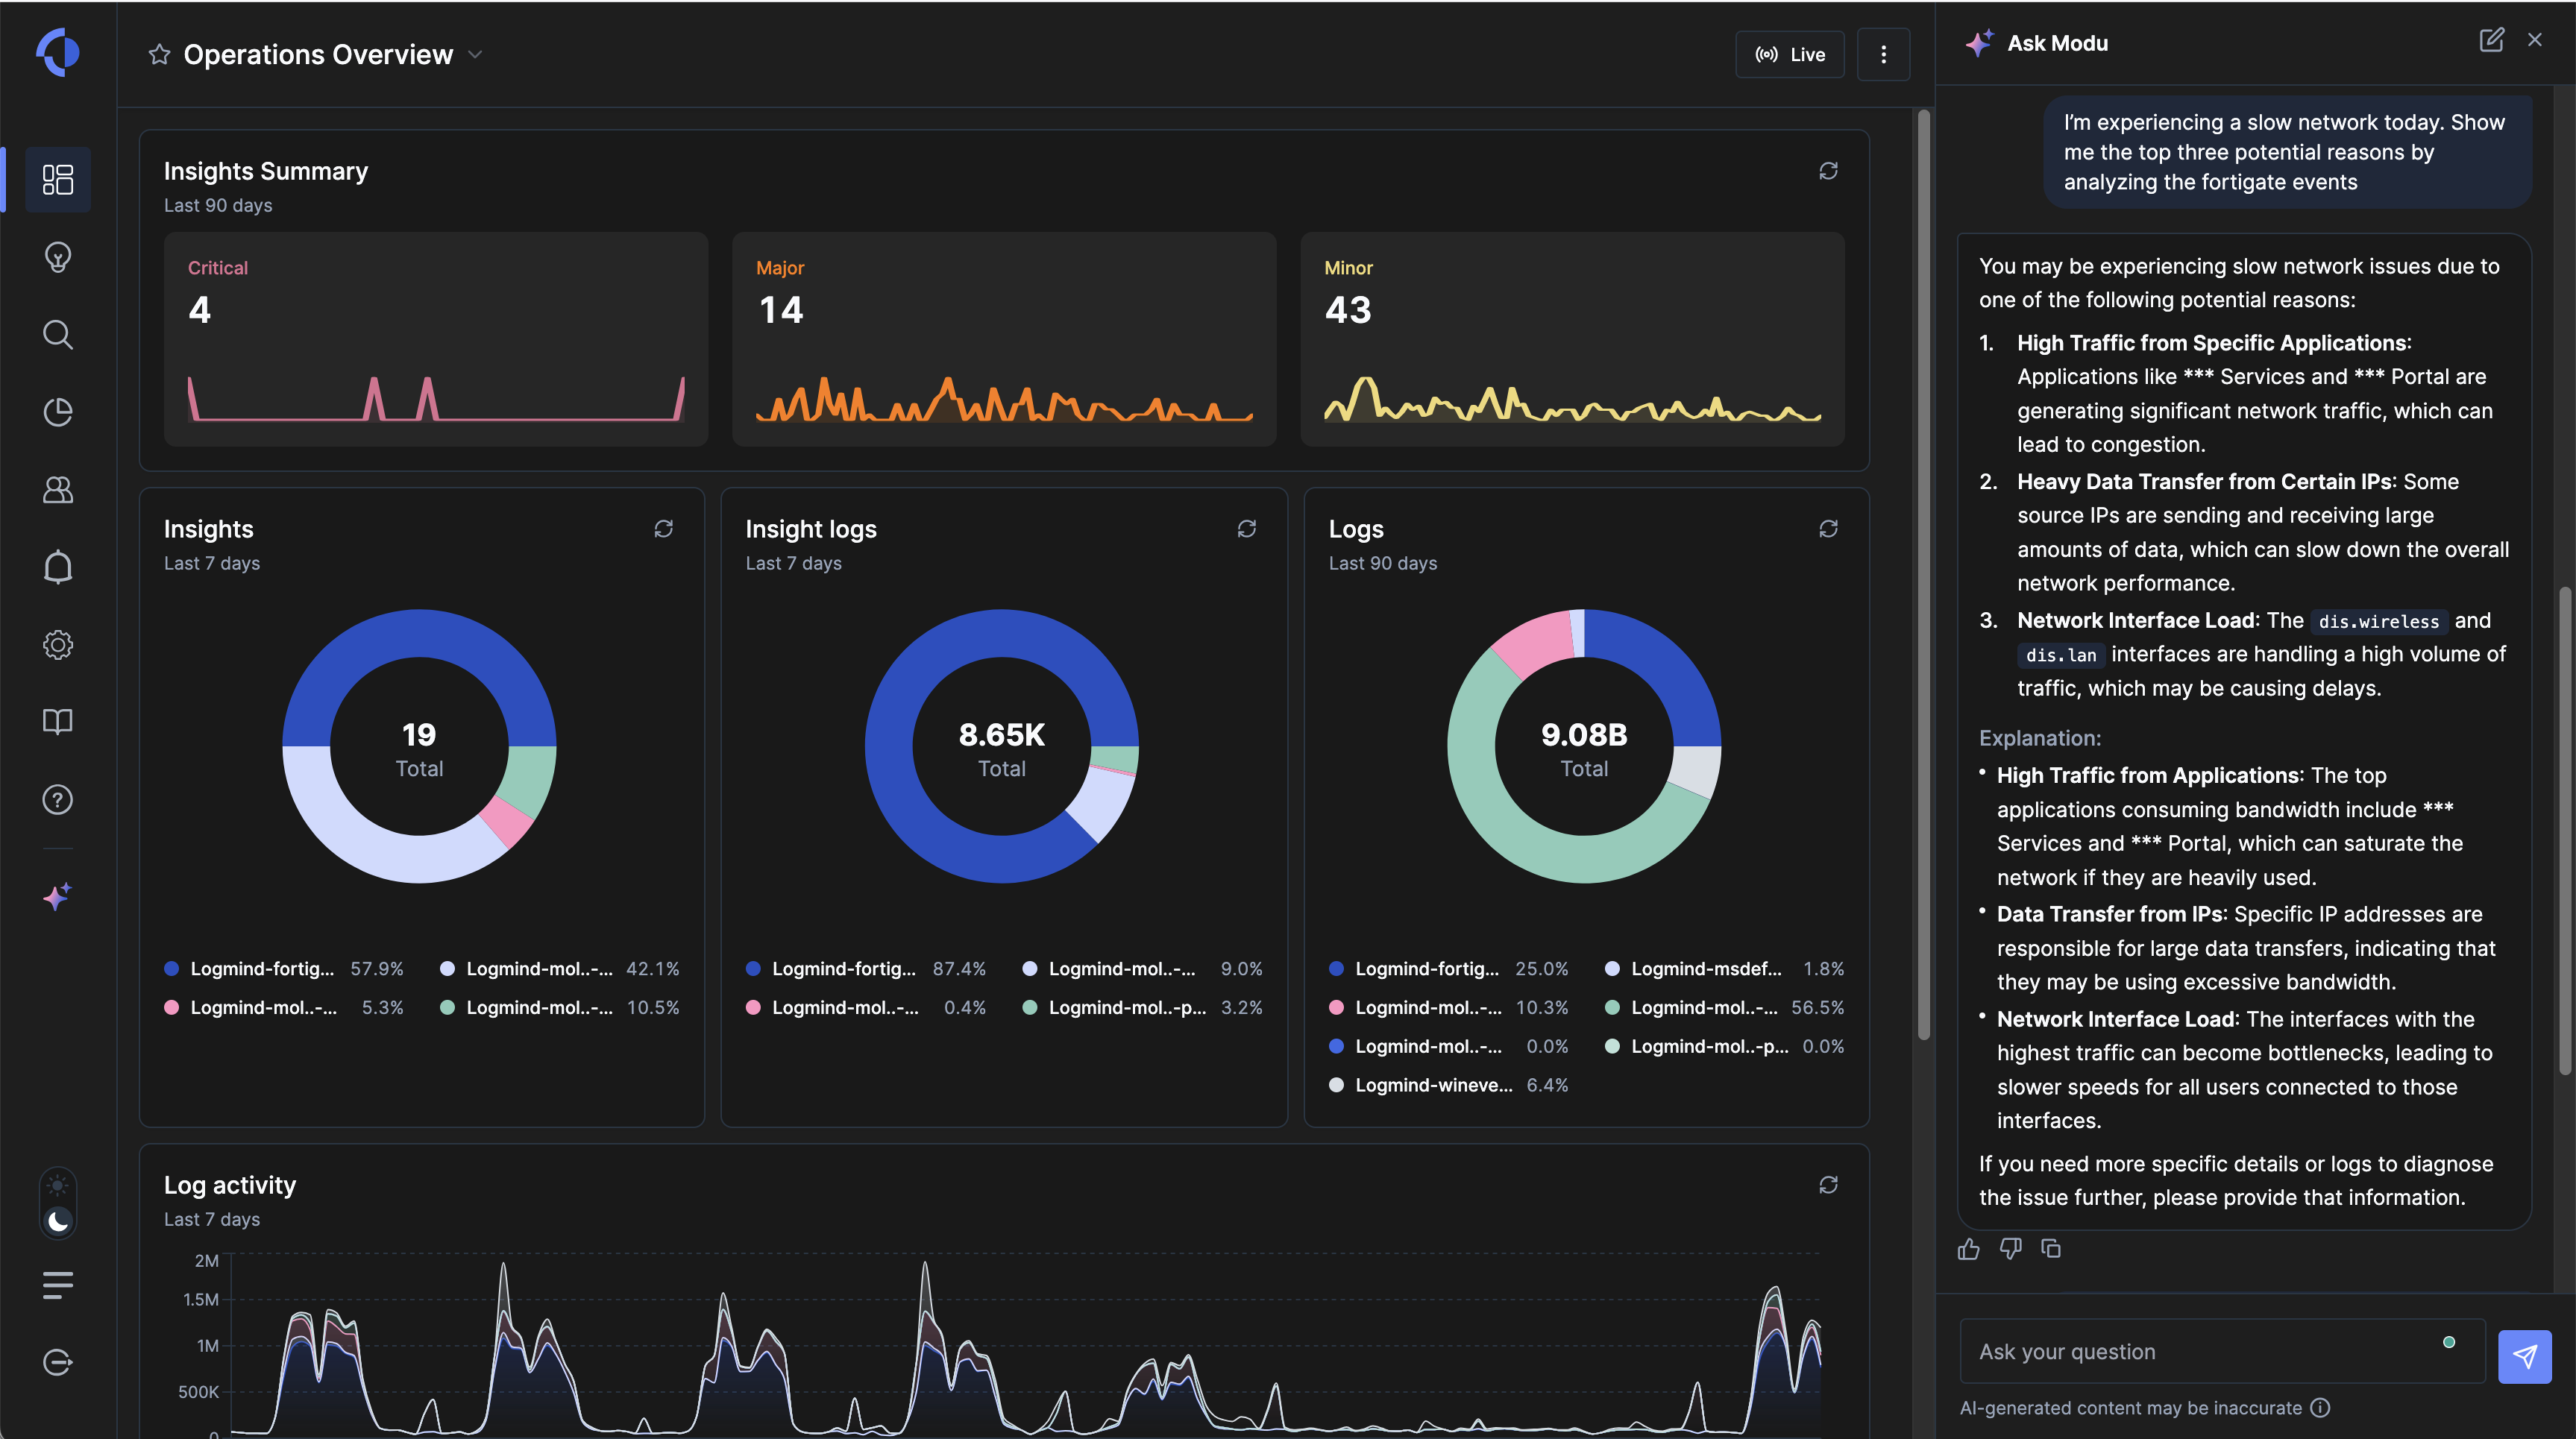Viewport: 2576px width, 1439px height.
Task: Open the Ask Modu sparkle sidebar icon
Action: pos(58,896)
